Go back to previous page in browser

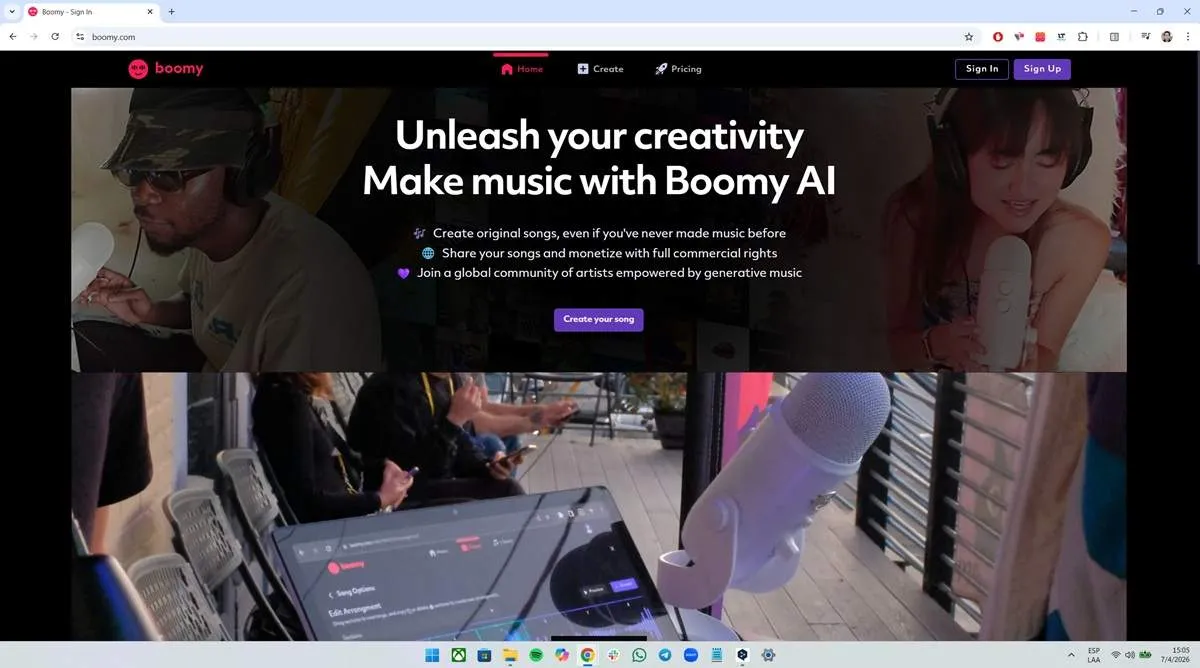coord(13,37)
